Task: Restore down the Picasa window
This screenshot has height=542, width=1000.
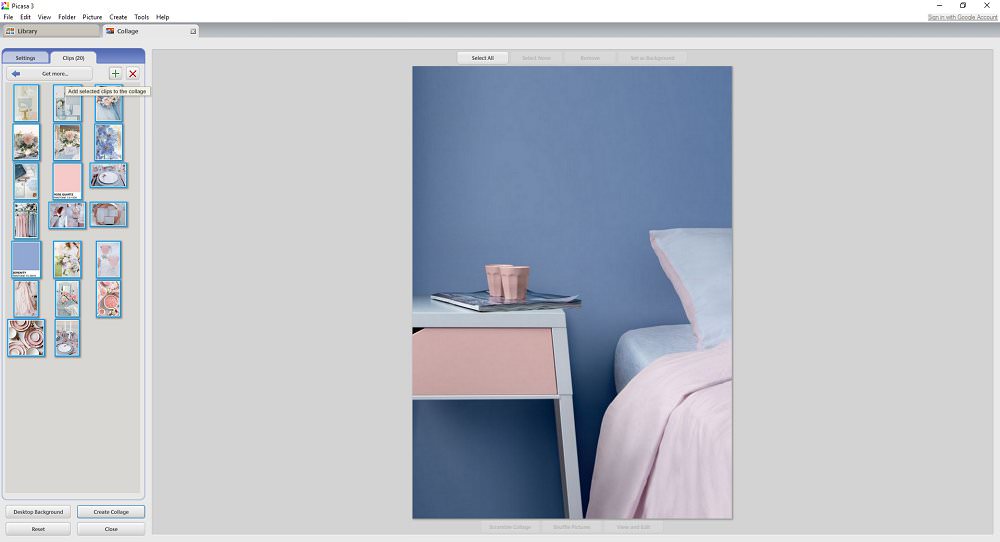Action: (963, 5)
